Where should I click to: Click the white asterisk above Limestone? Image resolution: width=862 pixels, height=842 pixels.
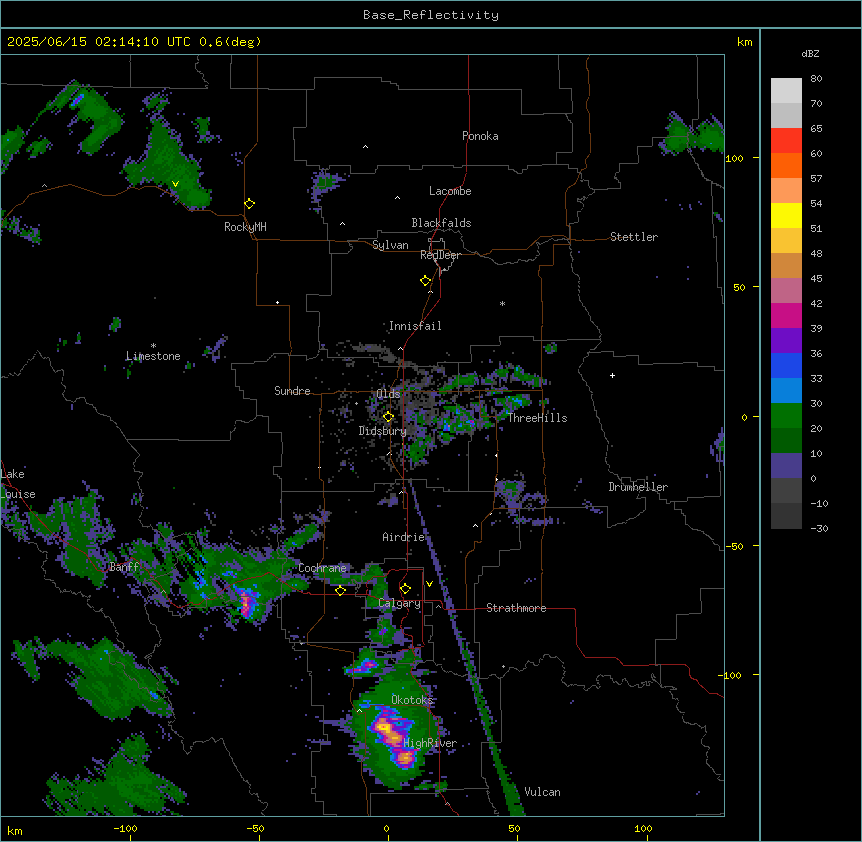click(153, 346)
